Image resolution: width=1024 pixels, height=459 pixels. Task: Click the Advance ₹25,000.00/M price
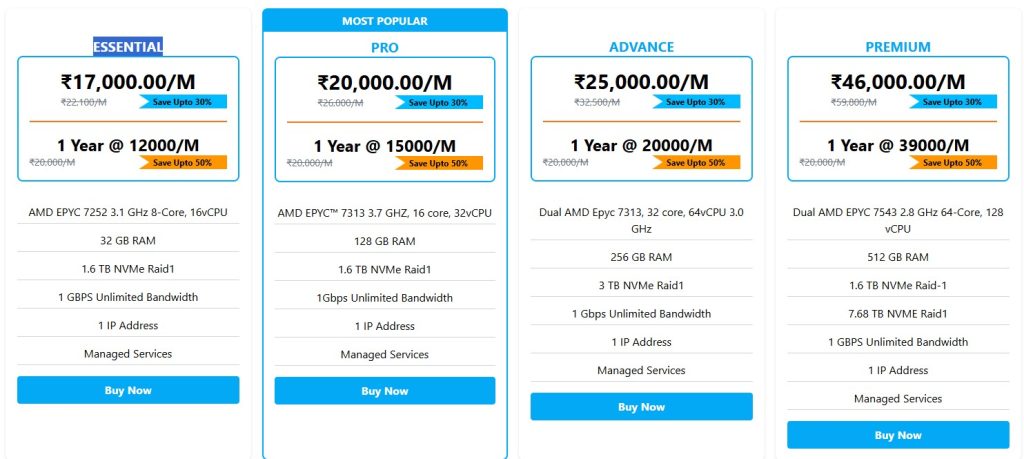641,83
